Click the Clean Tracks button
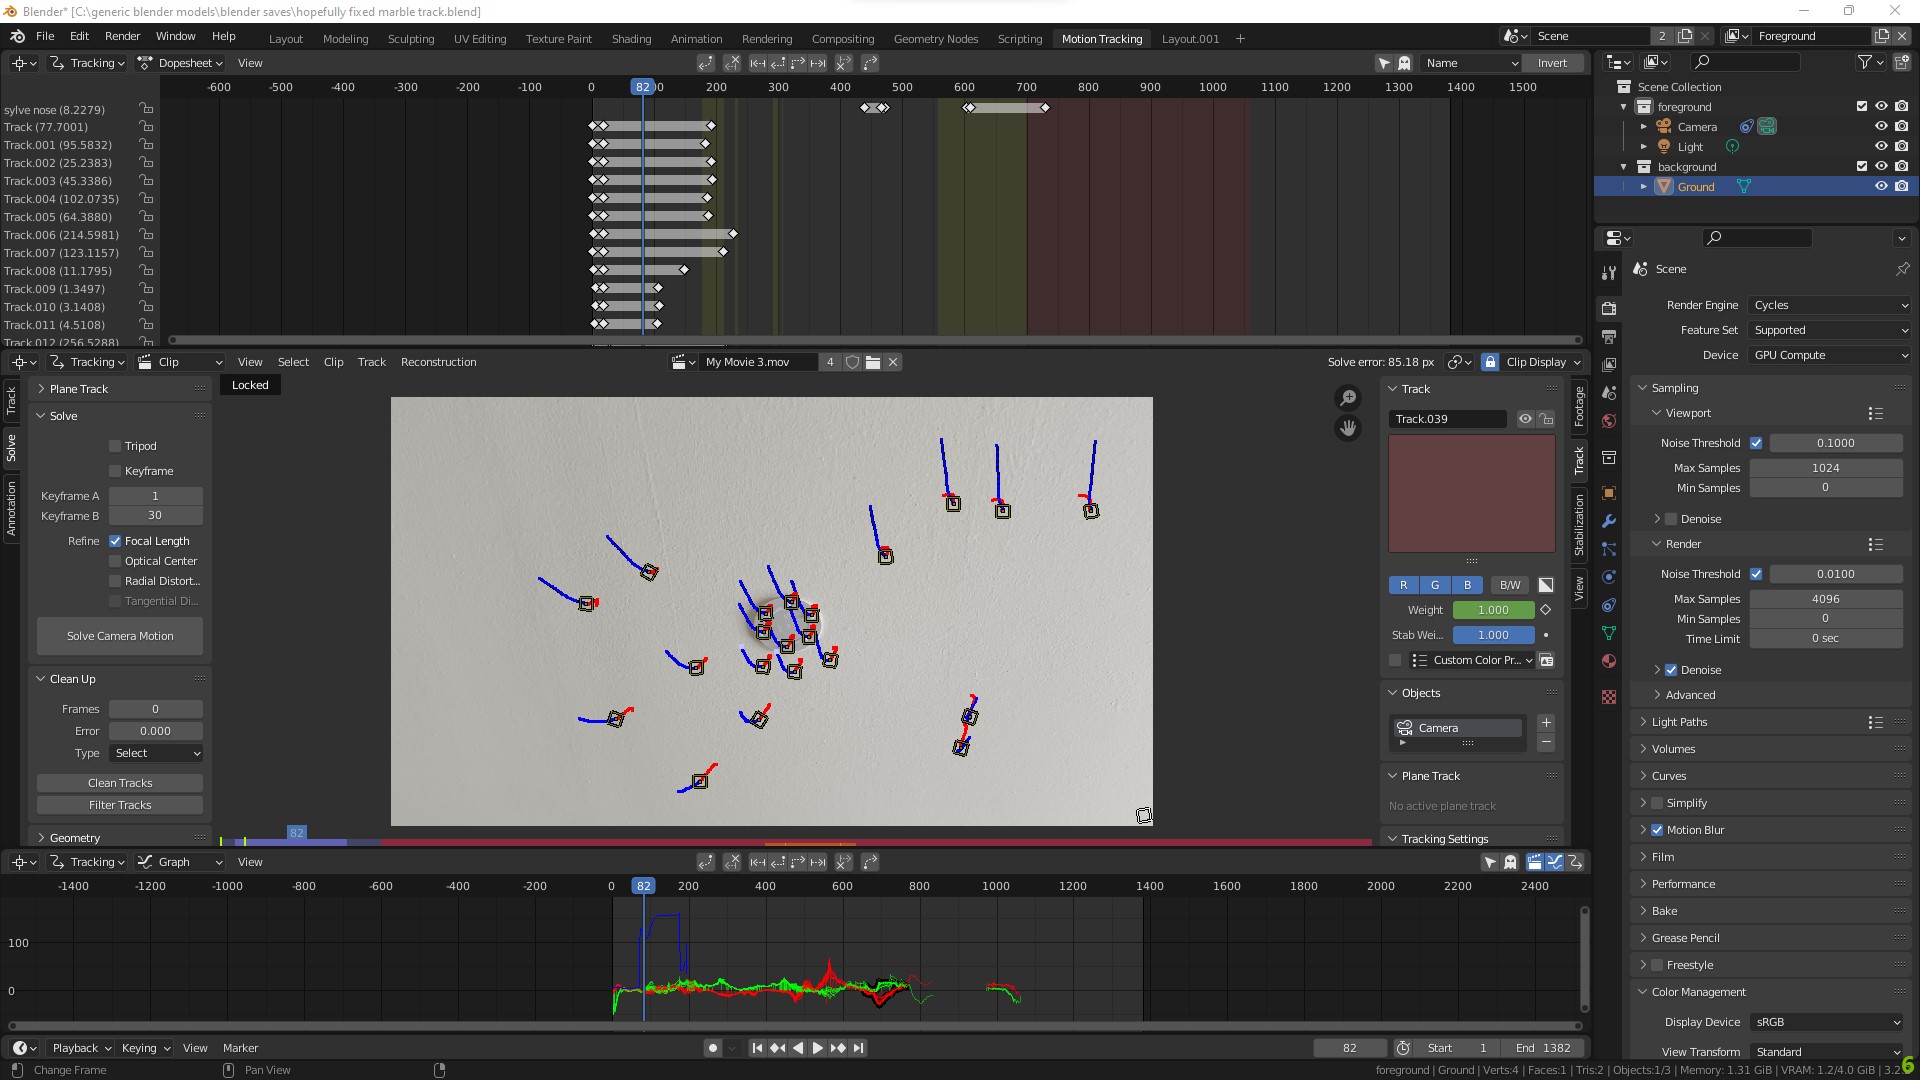1920x1080 pixels. (x=120, y=783)
